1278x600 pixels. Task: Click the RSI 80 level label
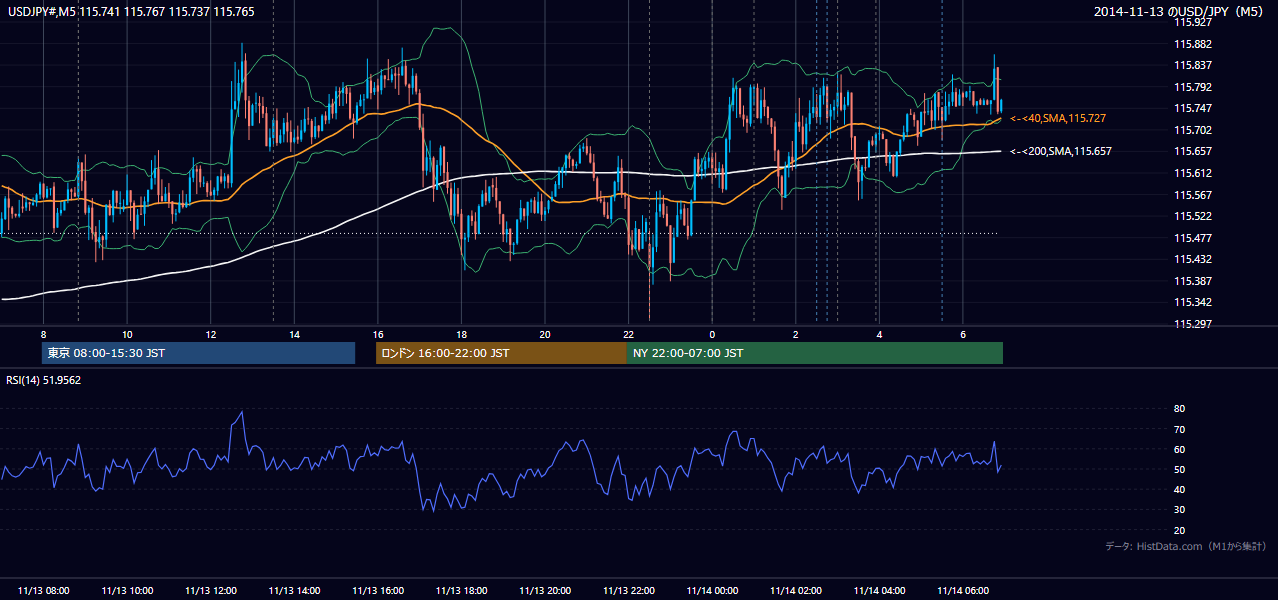point(1179,409)
